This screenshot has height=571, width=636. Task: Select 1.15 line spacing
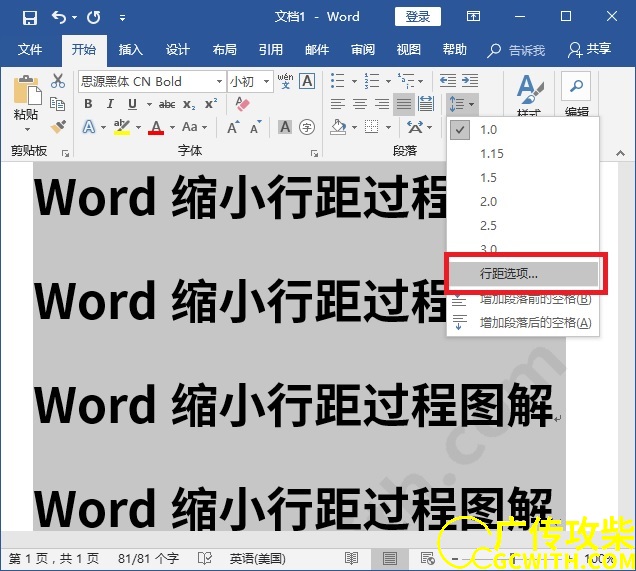coord(523,153)
